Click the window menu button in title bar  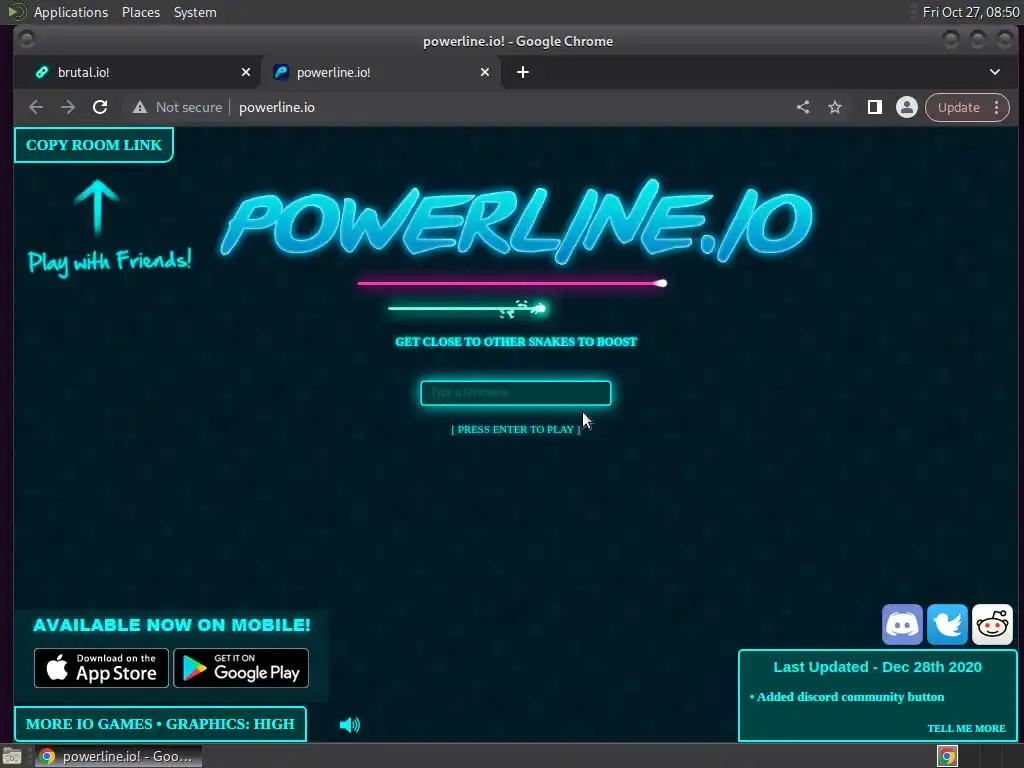pos(27,40)
